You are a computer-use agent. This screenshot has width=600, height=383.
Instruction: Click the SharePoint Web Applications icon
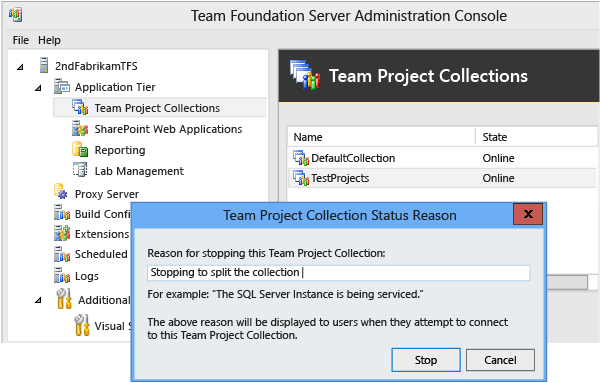80,129
